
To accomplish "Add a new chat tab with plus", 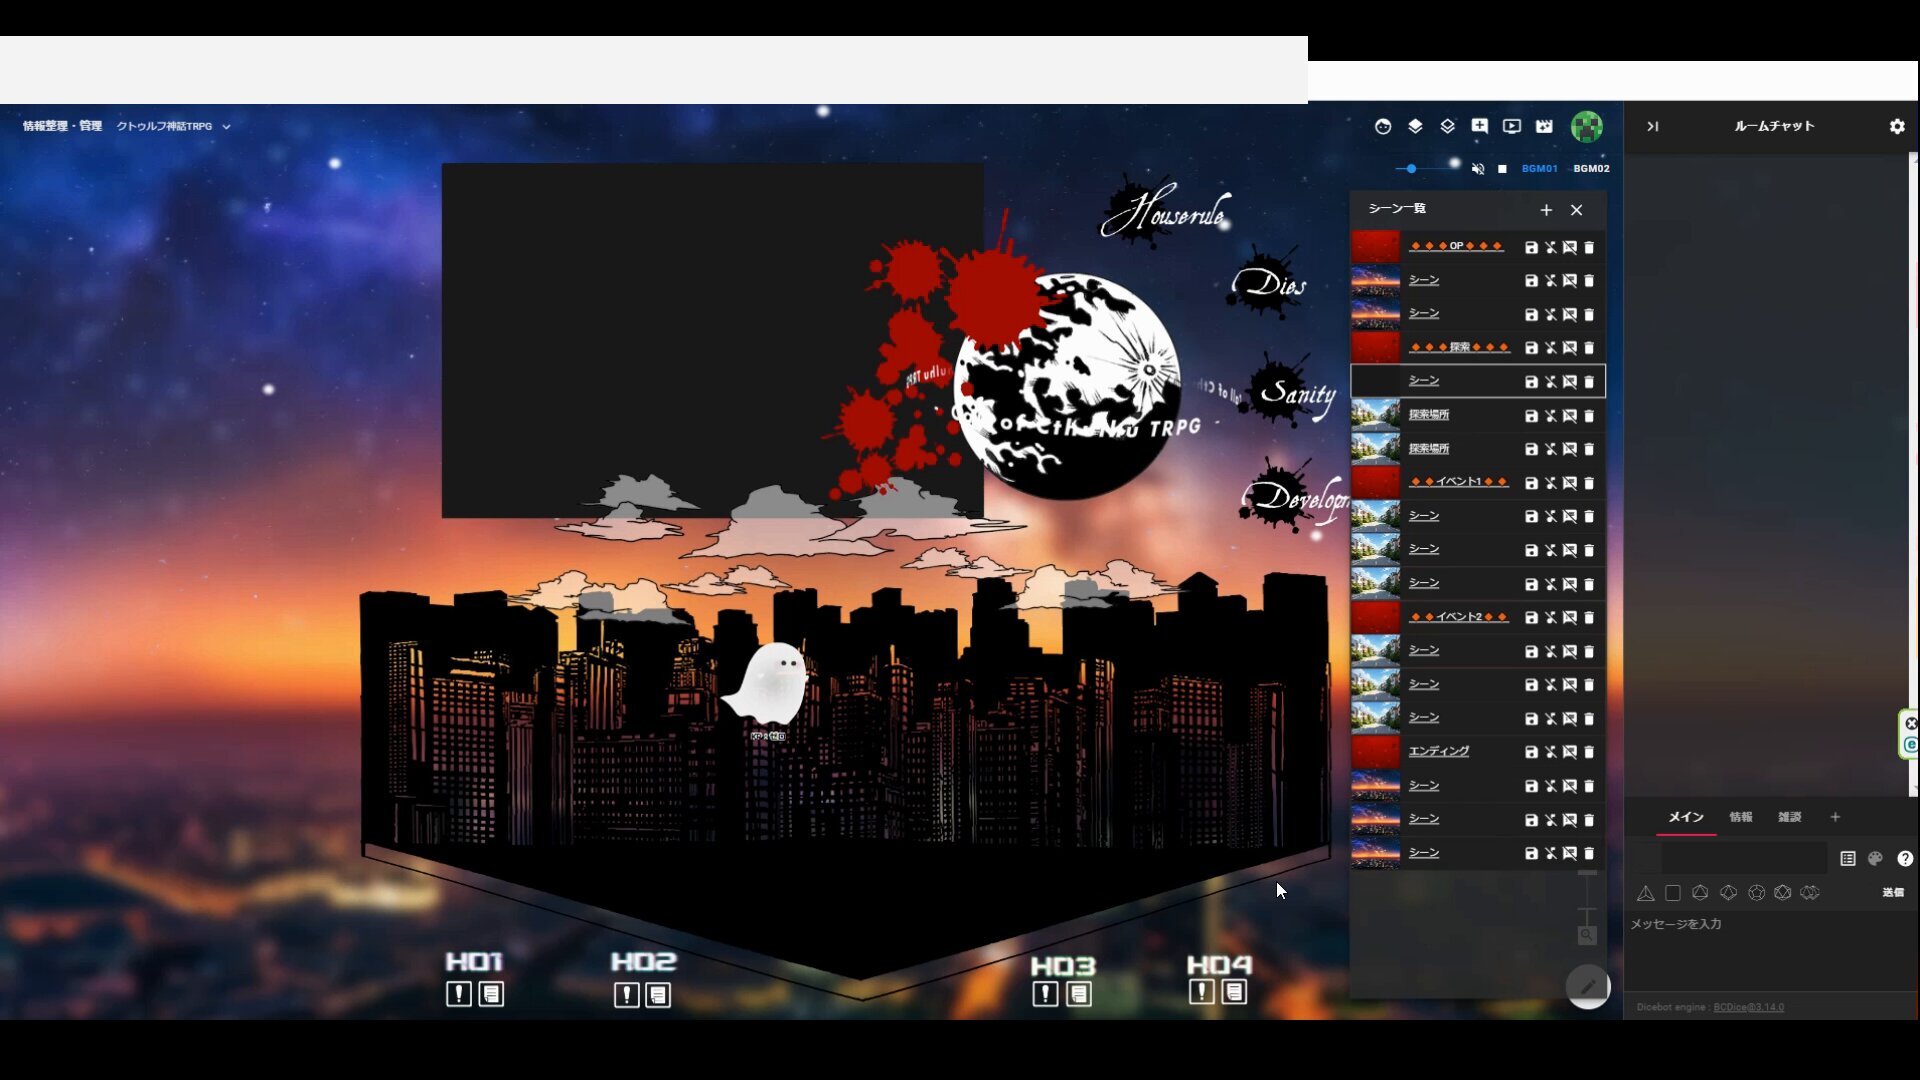I will 1835,817.
